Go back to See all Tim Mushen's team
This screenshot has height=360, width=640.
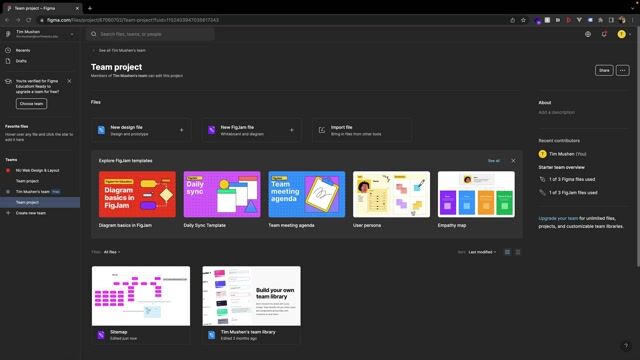[122, 50]
